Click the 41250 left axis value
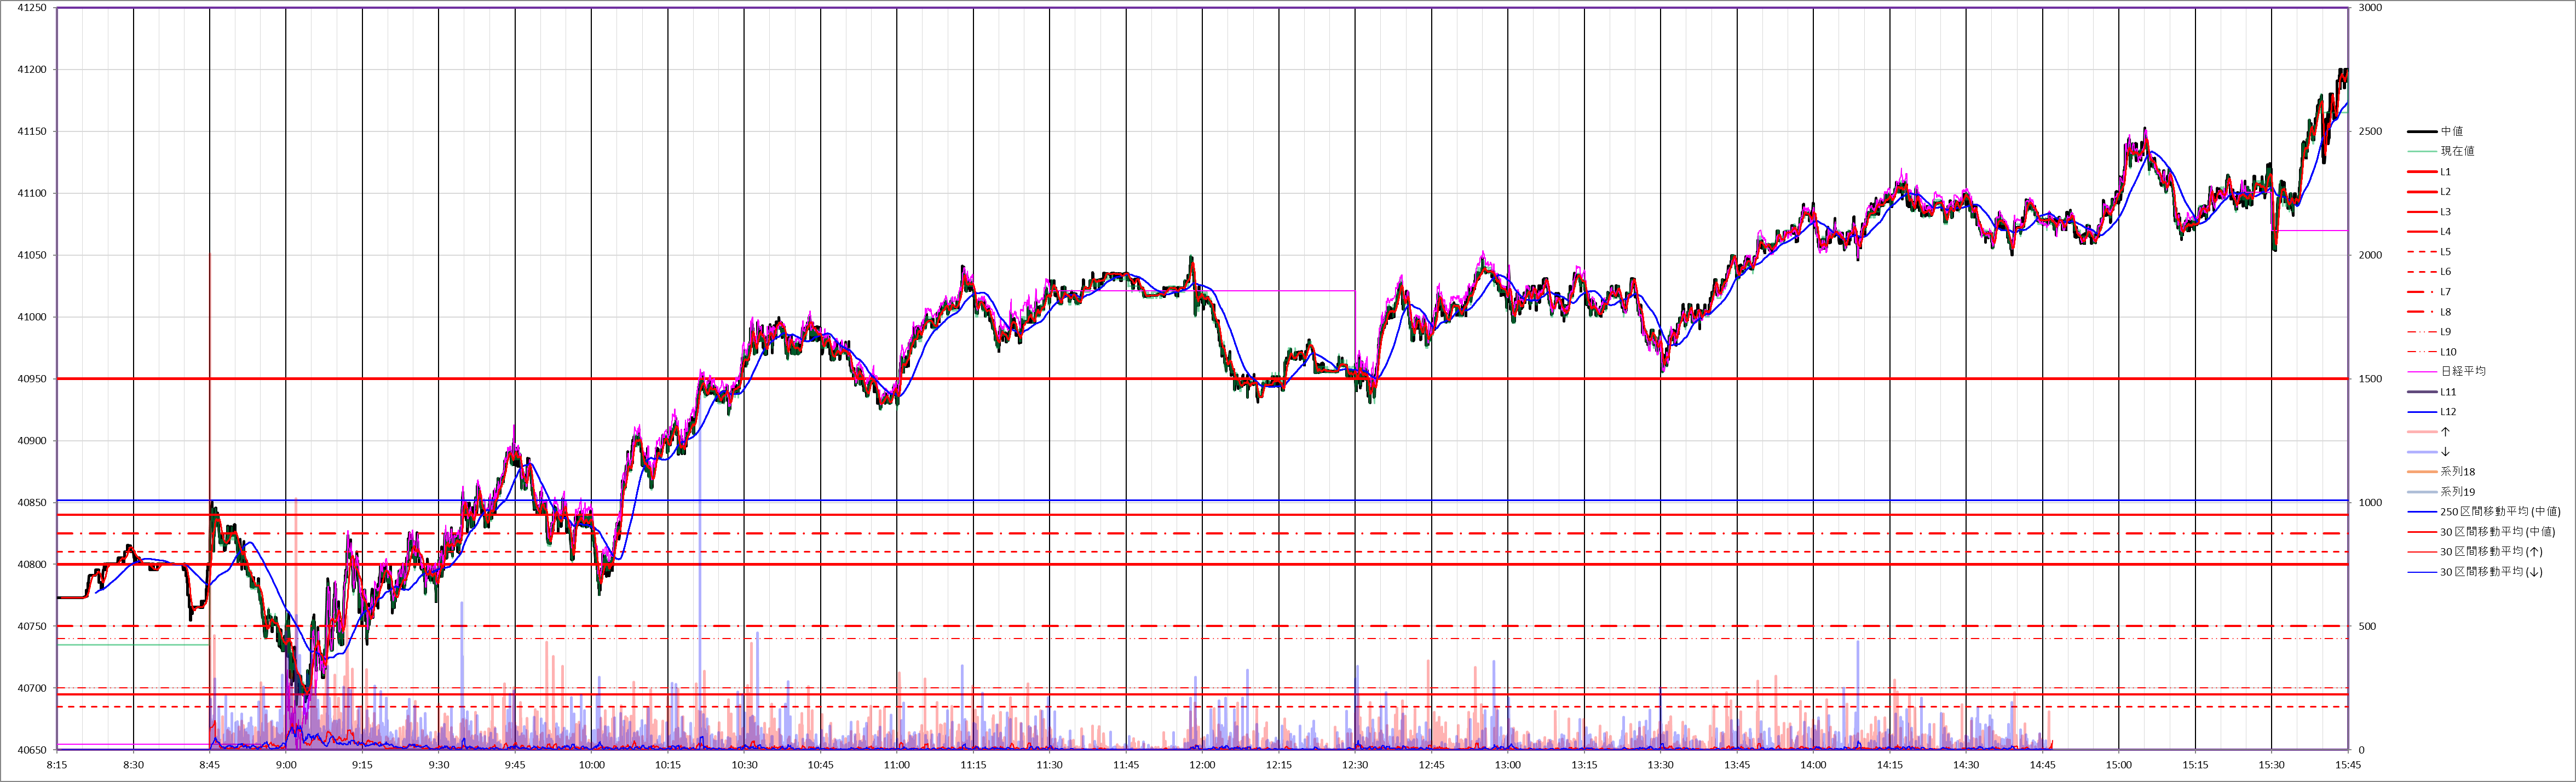Screen dimensions: 2576x782 pyautogui.click(x=32, y=8)
